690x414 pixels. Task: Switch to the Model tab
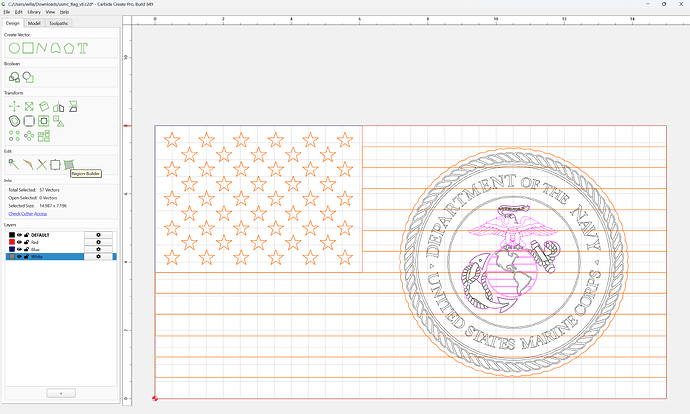(34, 23)
